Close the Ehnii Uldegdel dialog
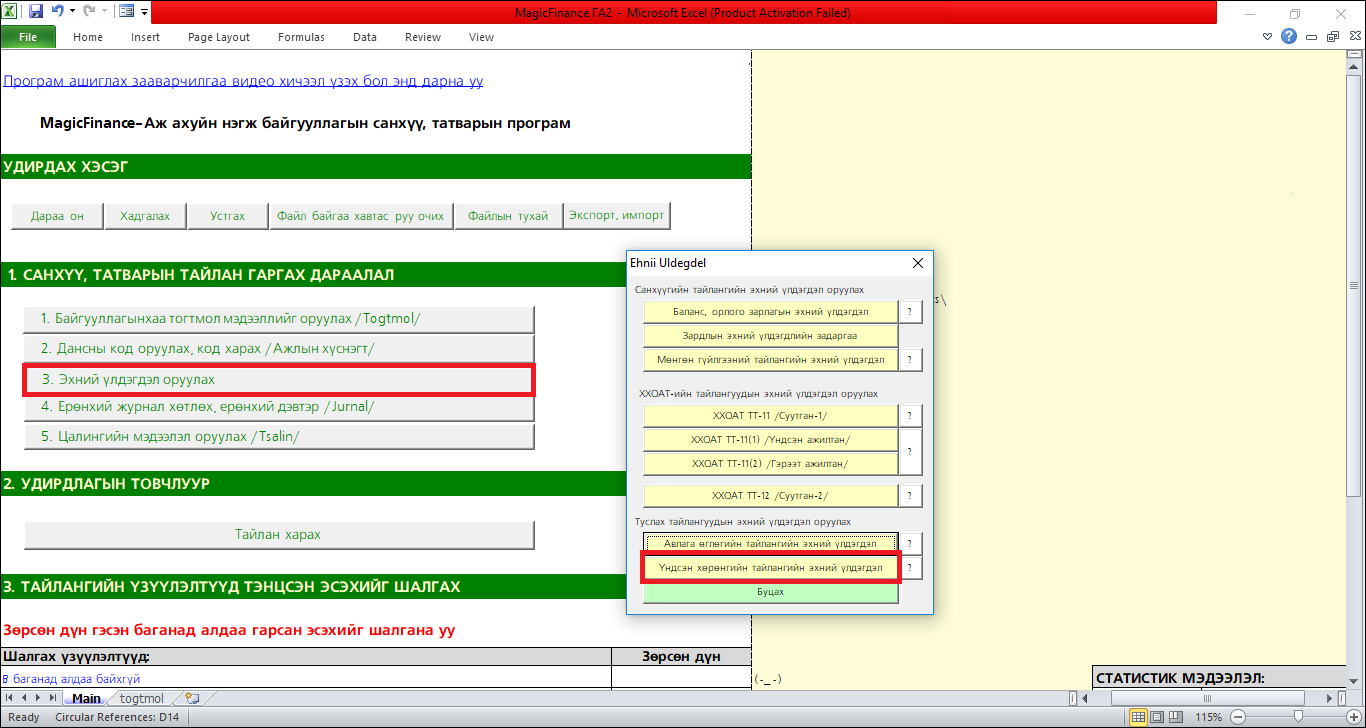 click(918, 263)
